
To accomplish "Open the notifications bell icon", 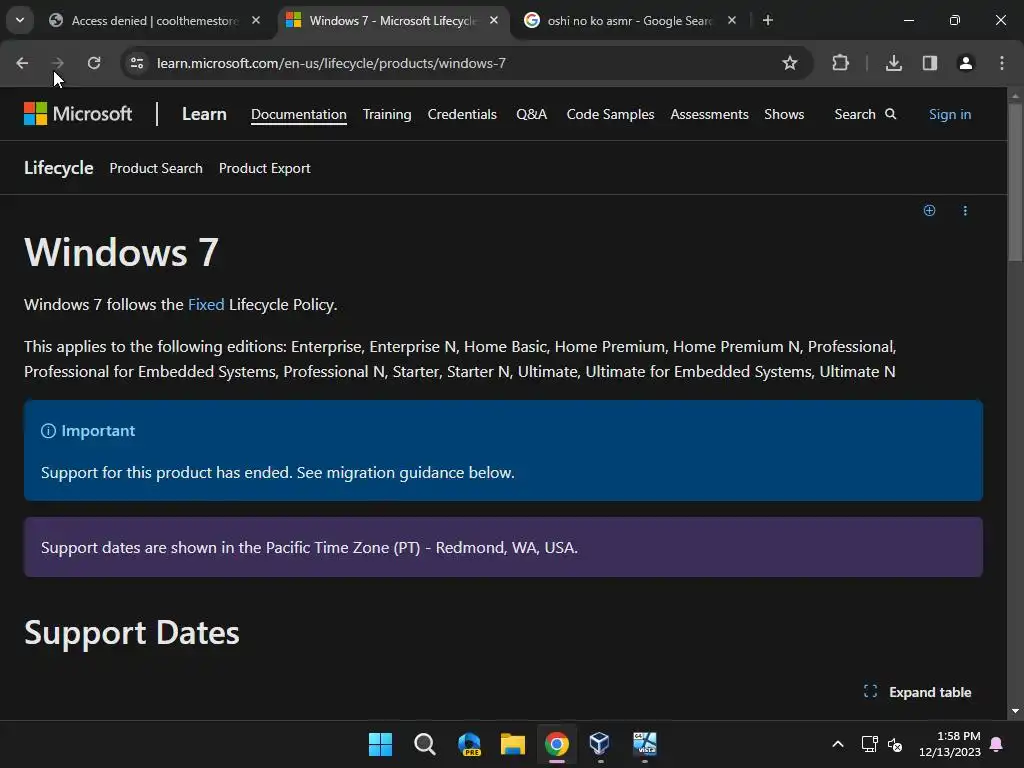I will tap(997, 744).
